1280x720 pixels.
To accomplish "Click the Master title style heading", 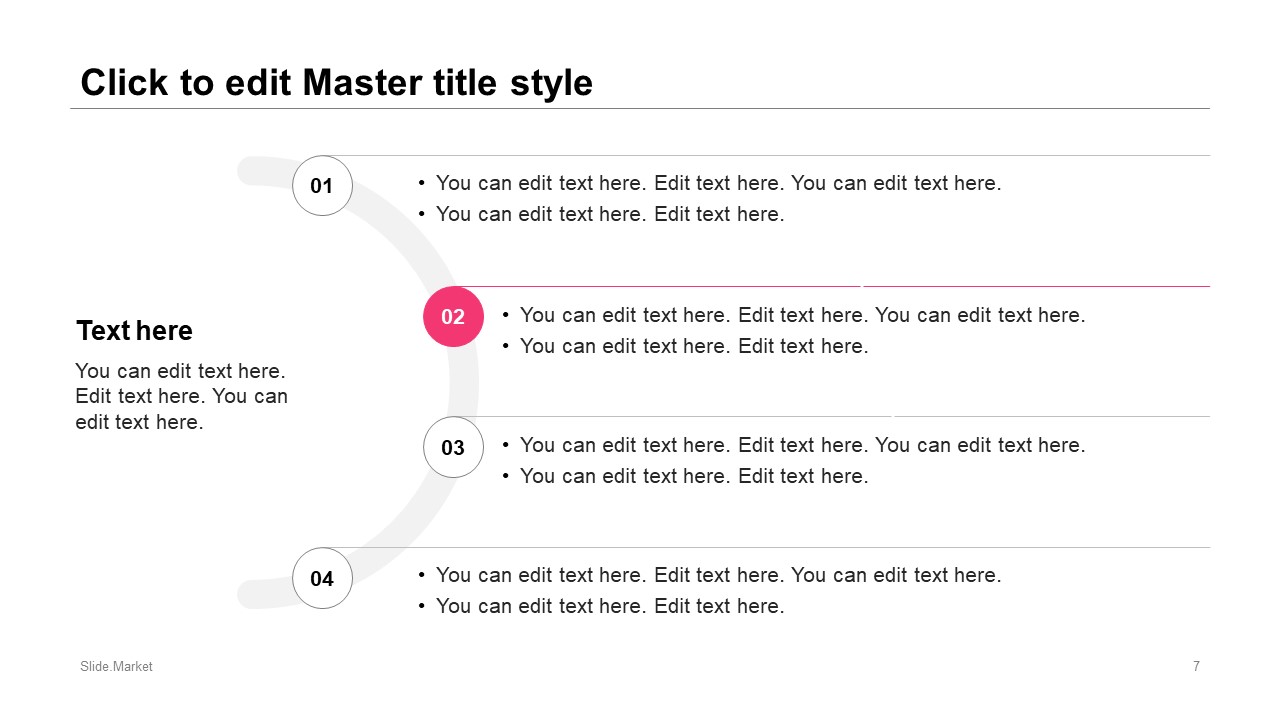I will (337, 82).
